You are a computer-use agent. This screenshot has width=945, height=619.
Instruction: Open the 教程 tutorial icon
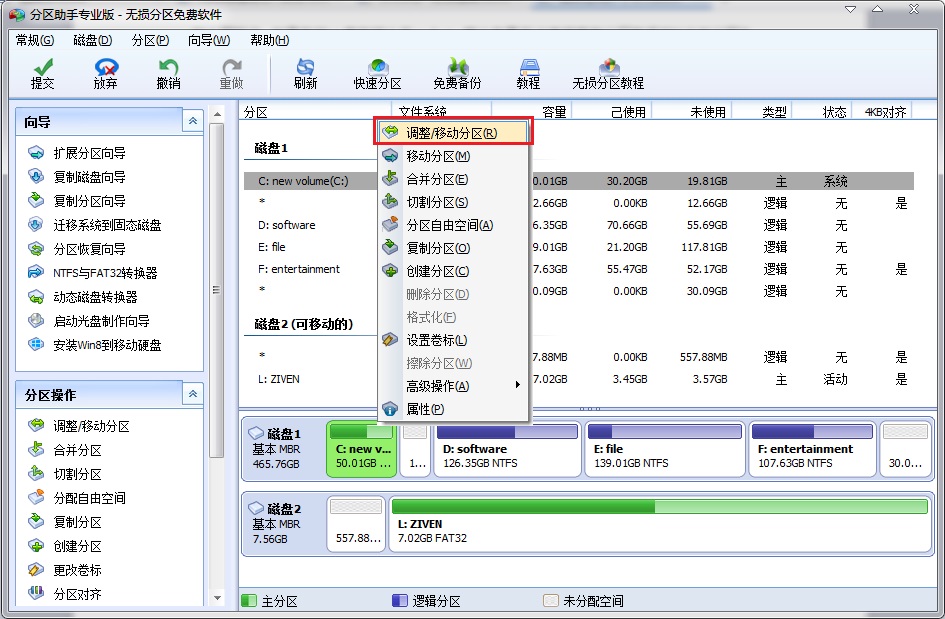pos(529,74)
